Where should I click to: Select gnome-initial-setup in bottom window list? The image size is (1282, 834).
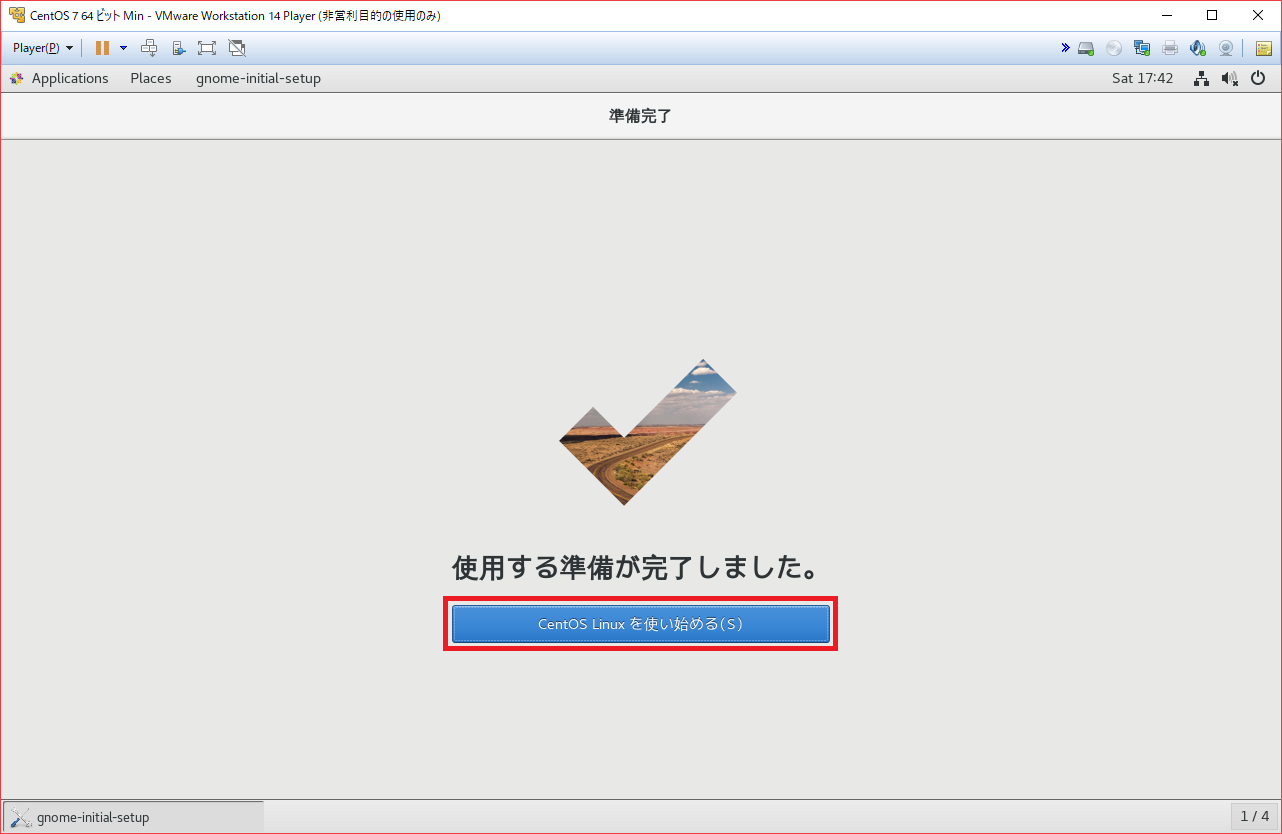click(x=134, y=817)
